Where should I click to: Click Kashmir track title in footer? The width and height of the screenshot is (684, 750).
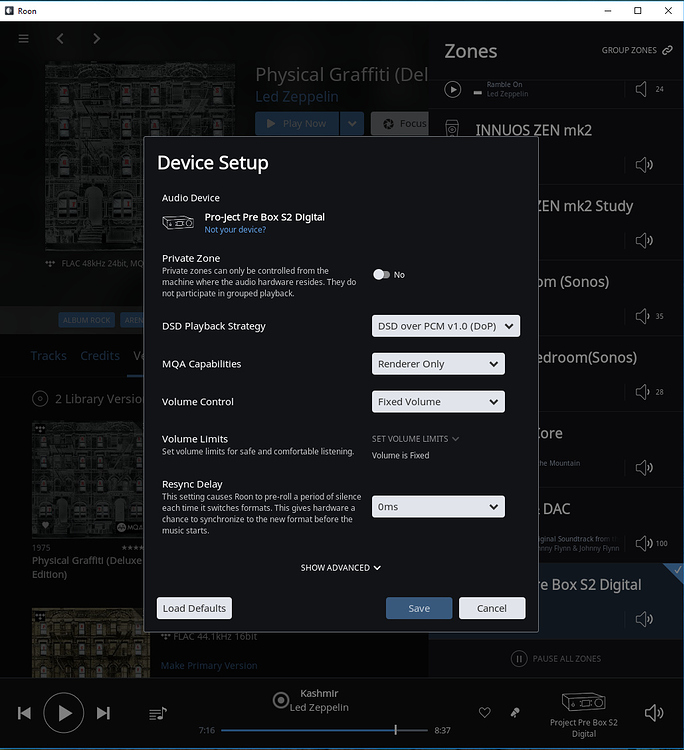pyautogui.click(x=319, y=693)
